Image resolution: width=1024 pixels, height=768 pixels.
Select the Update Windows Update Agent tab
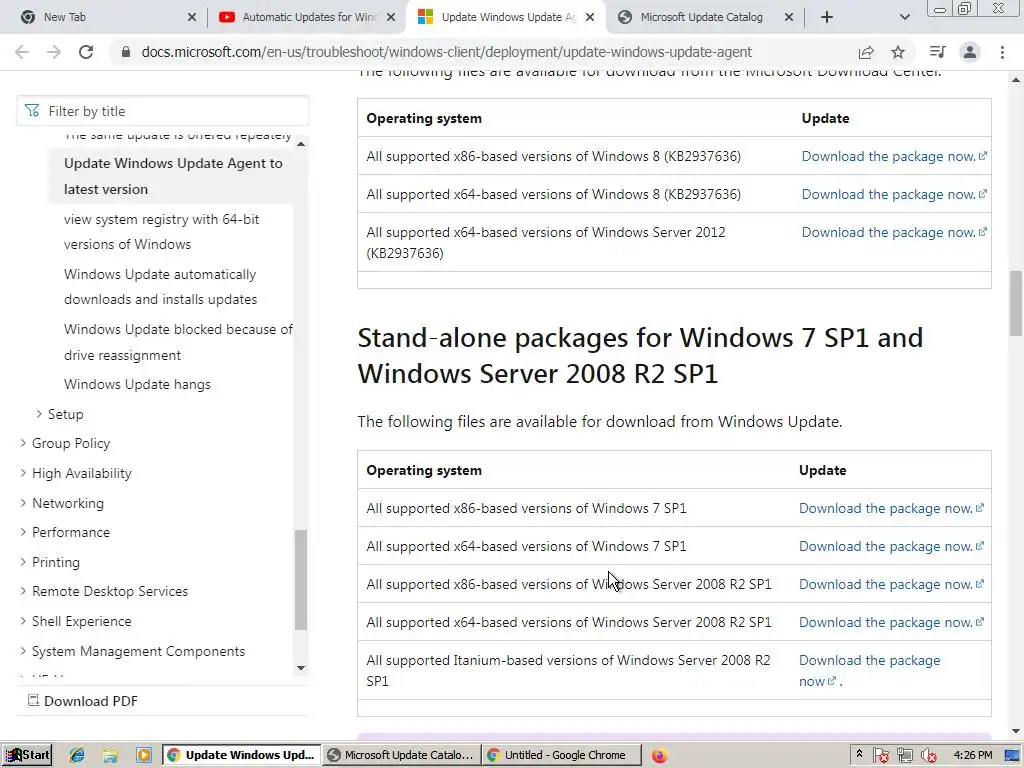[x=505, y=17]
